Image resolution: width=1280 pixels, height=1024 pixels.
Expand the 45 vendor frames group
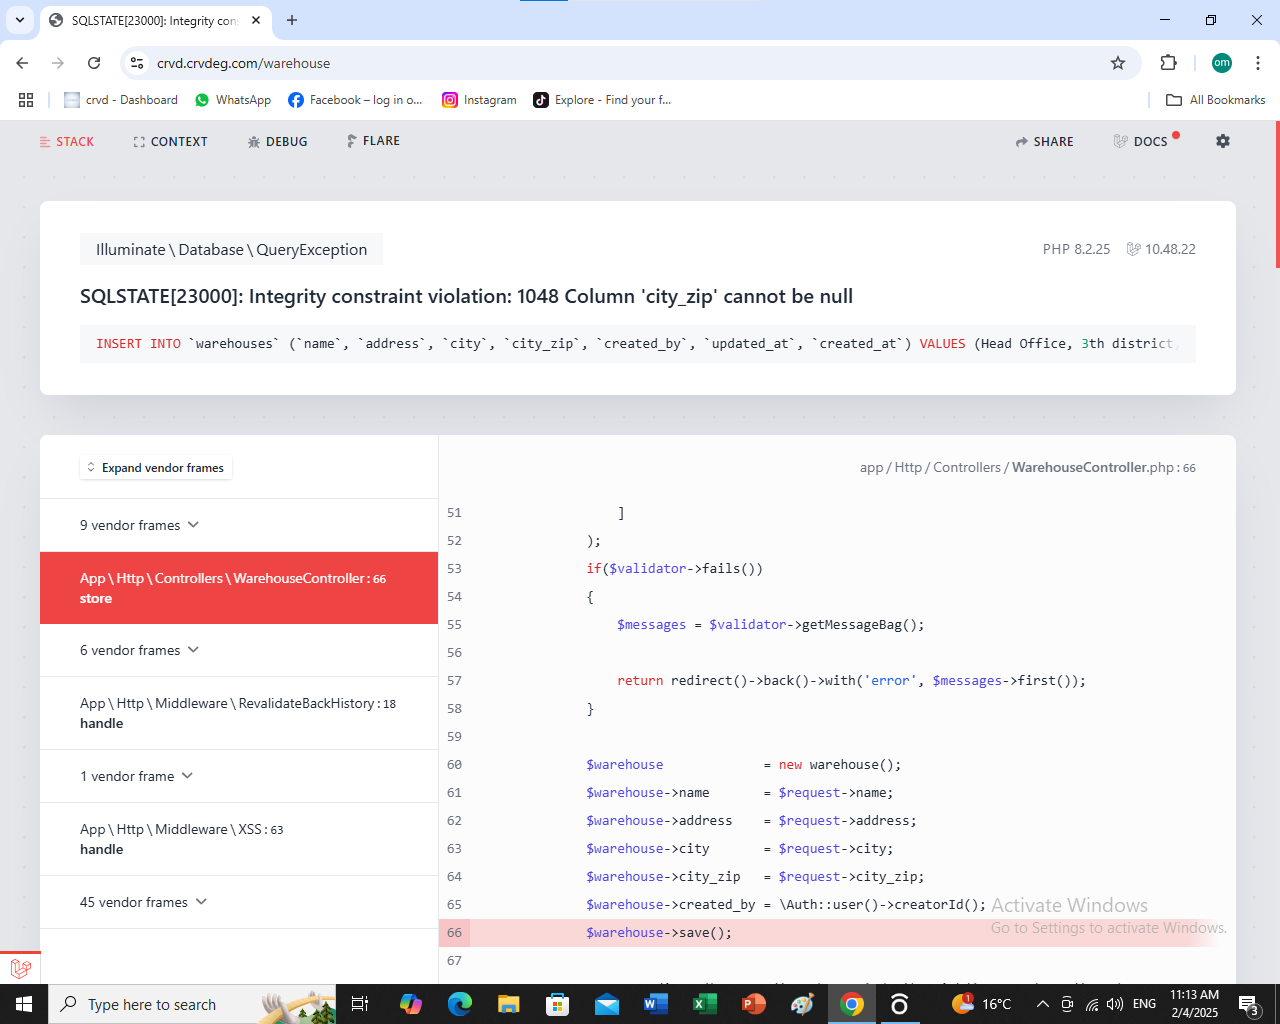tap(144, 902)
